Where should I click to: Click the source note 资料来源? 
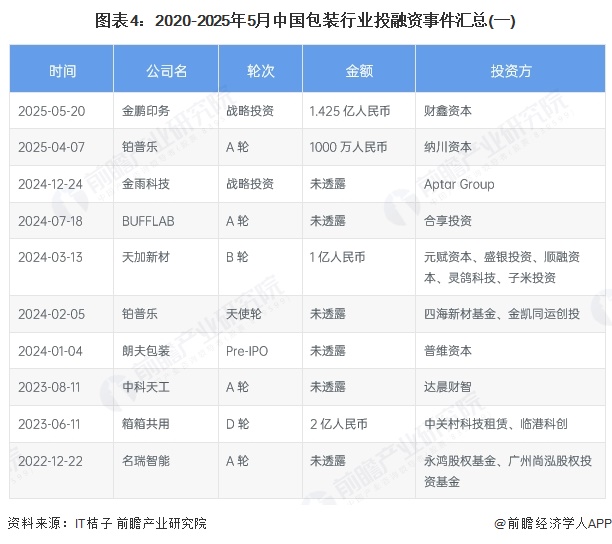click(107, 523)
